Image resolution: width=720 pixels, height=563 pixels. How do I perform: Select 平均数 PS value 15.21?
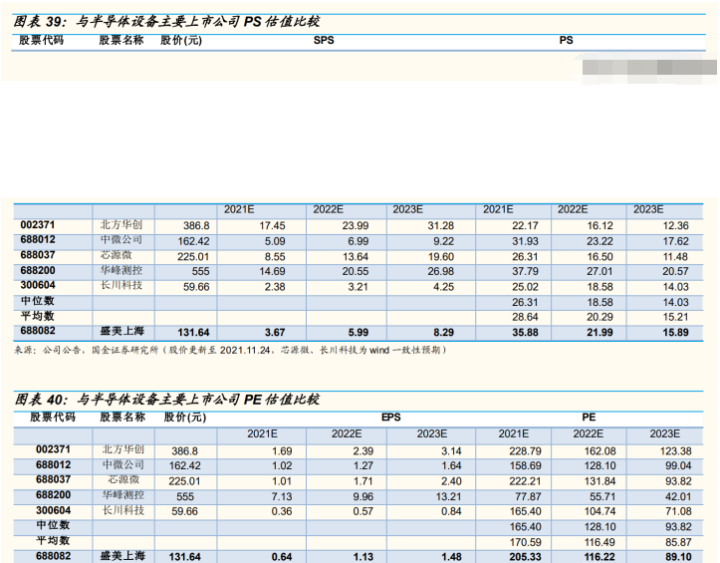point(675,317)
